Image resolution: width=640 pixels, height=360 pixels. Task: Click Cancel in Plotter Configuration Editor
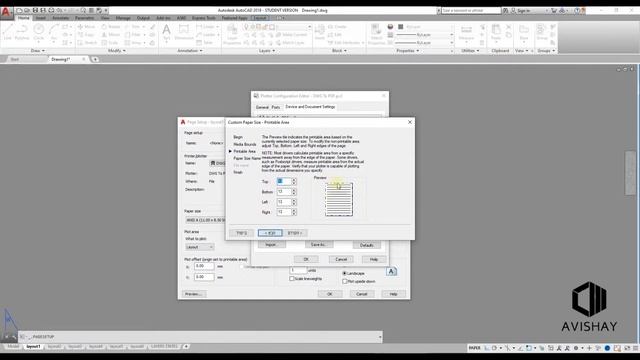tap(341, 259)
